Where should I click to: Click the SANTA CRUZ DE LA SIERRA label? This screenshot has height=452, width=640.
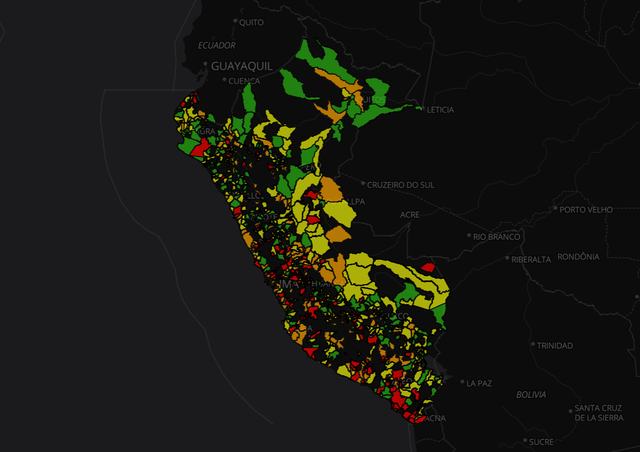click(599, 412)
